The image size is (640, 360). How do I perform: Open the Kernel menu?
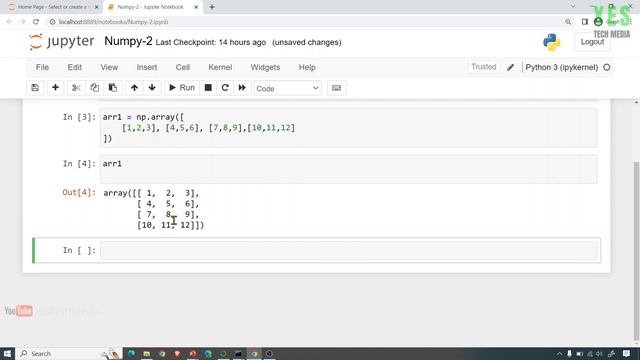220,67
